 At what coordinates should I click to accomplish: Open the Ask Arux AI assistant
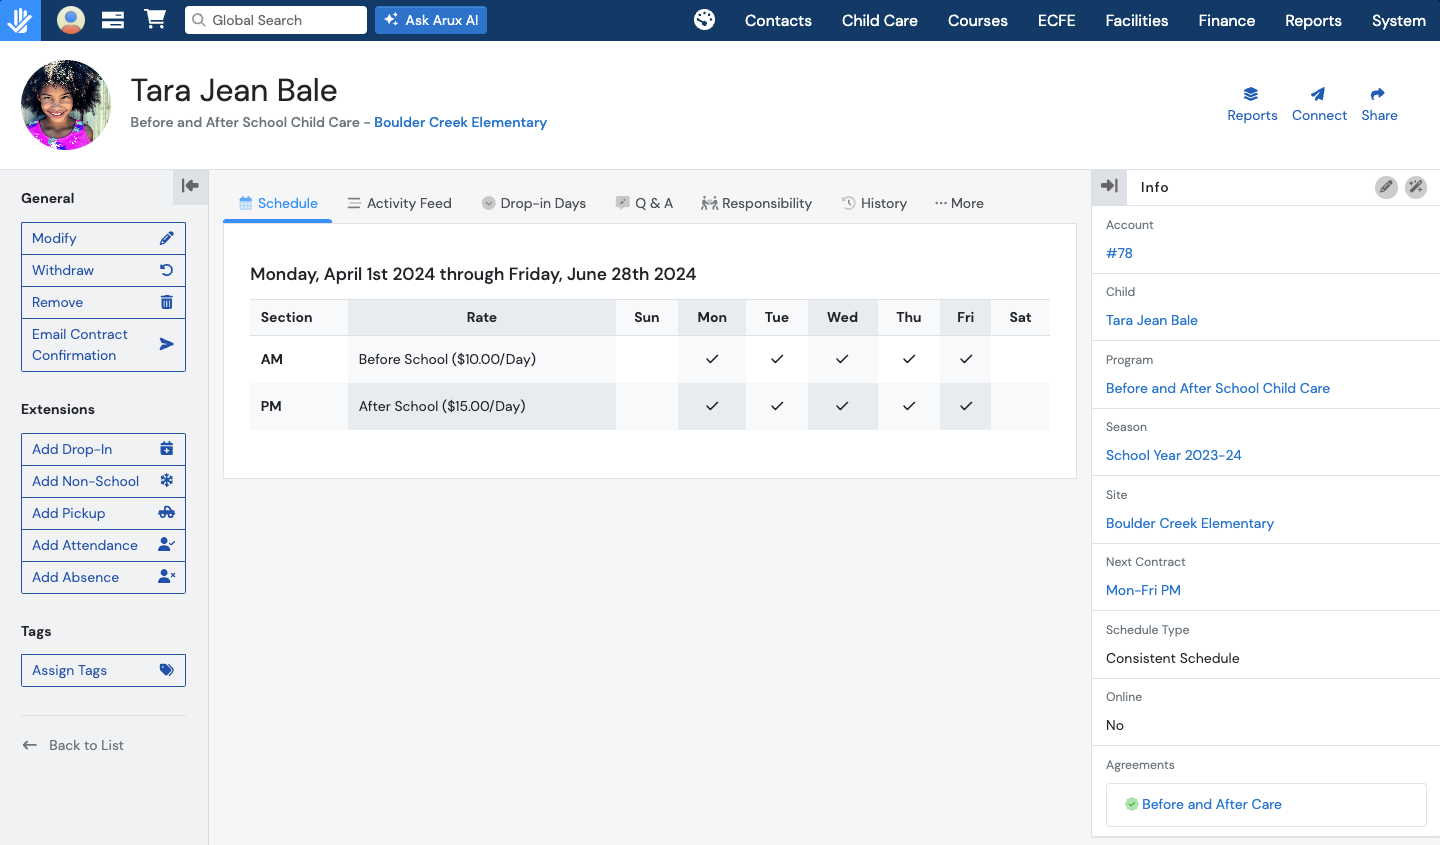[431, 20]
